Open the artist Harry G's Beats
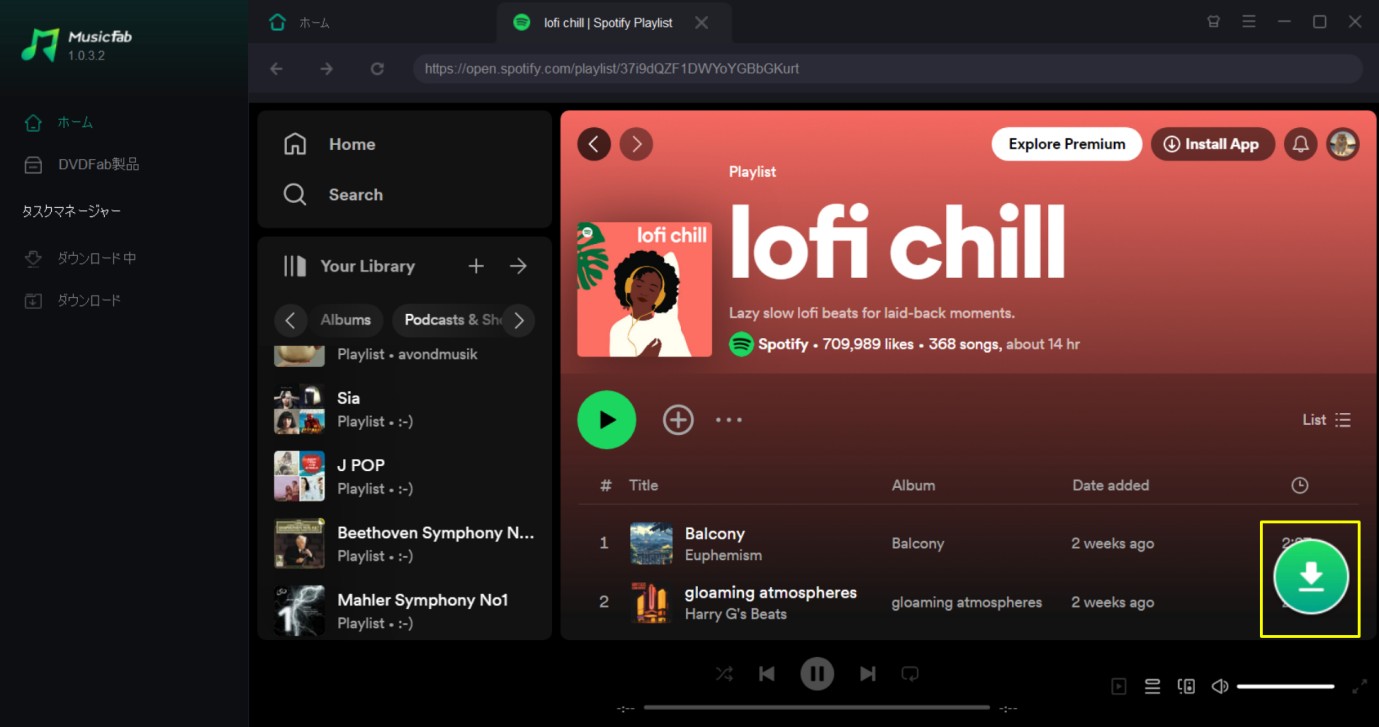Image resolution: width=1379 pixels, height=727 pixels. (735, 614)
